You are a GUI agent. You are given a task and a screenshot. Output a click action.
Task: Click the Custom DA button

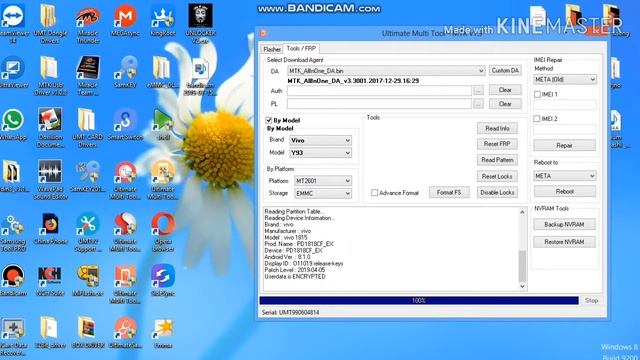click(505, 71)
